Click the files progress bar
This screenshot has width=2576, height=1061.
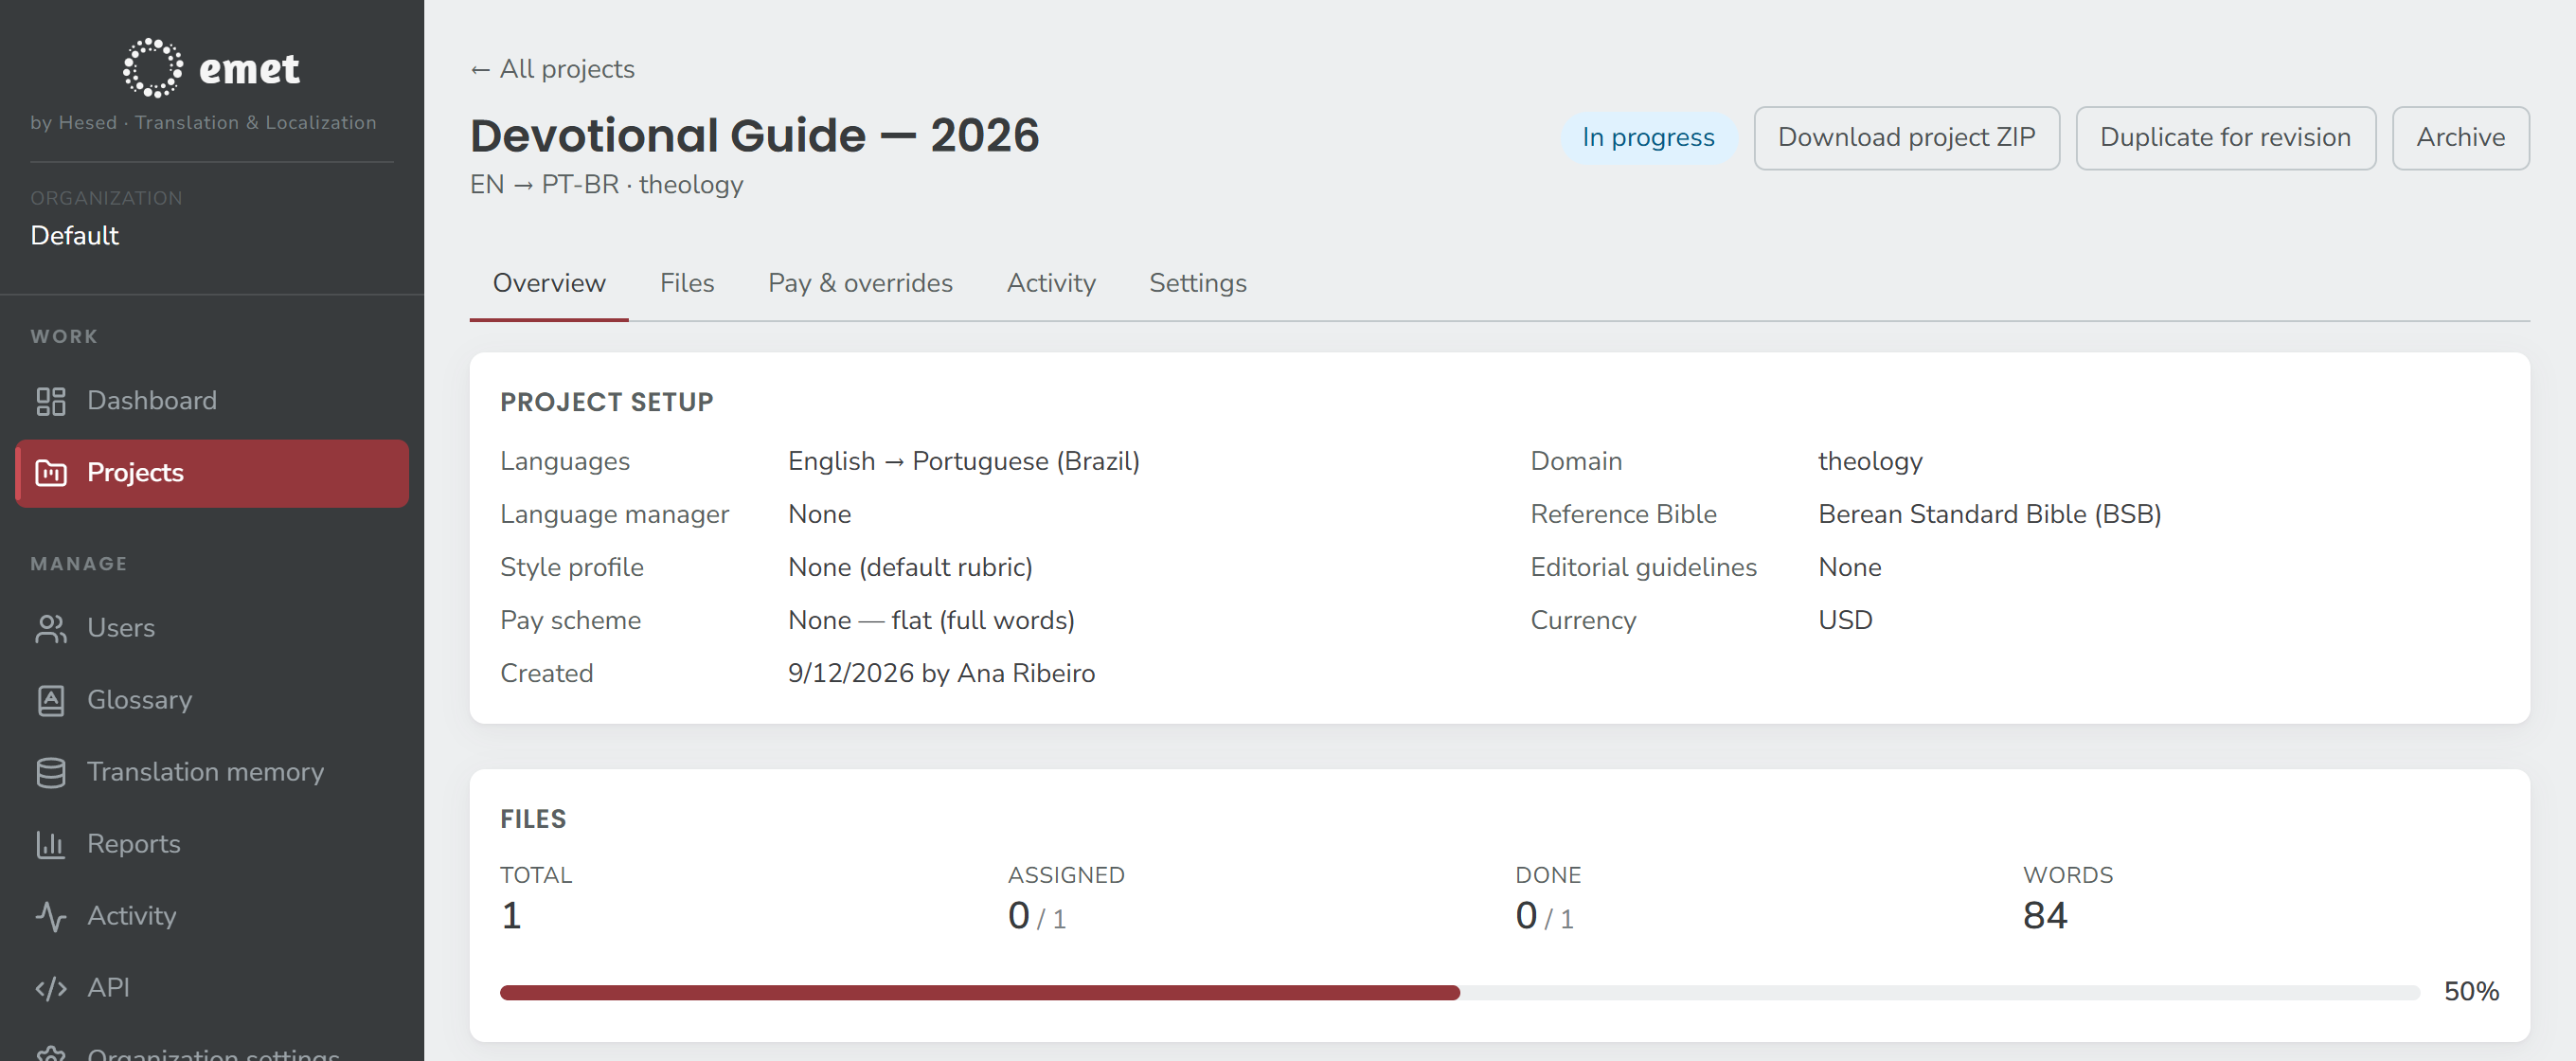[x=1459, y=992]
